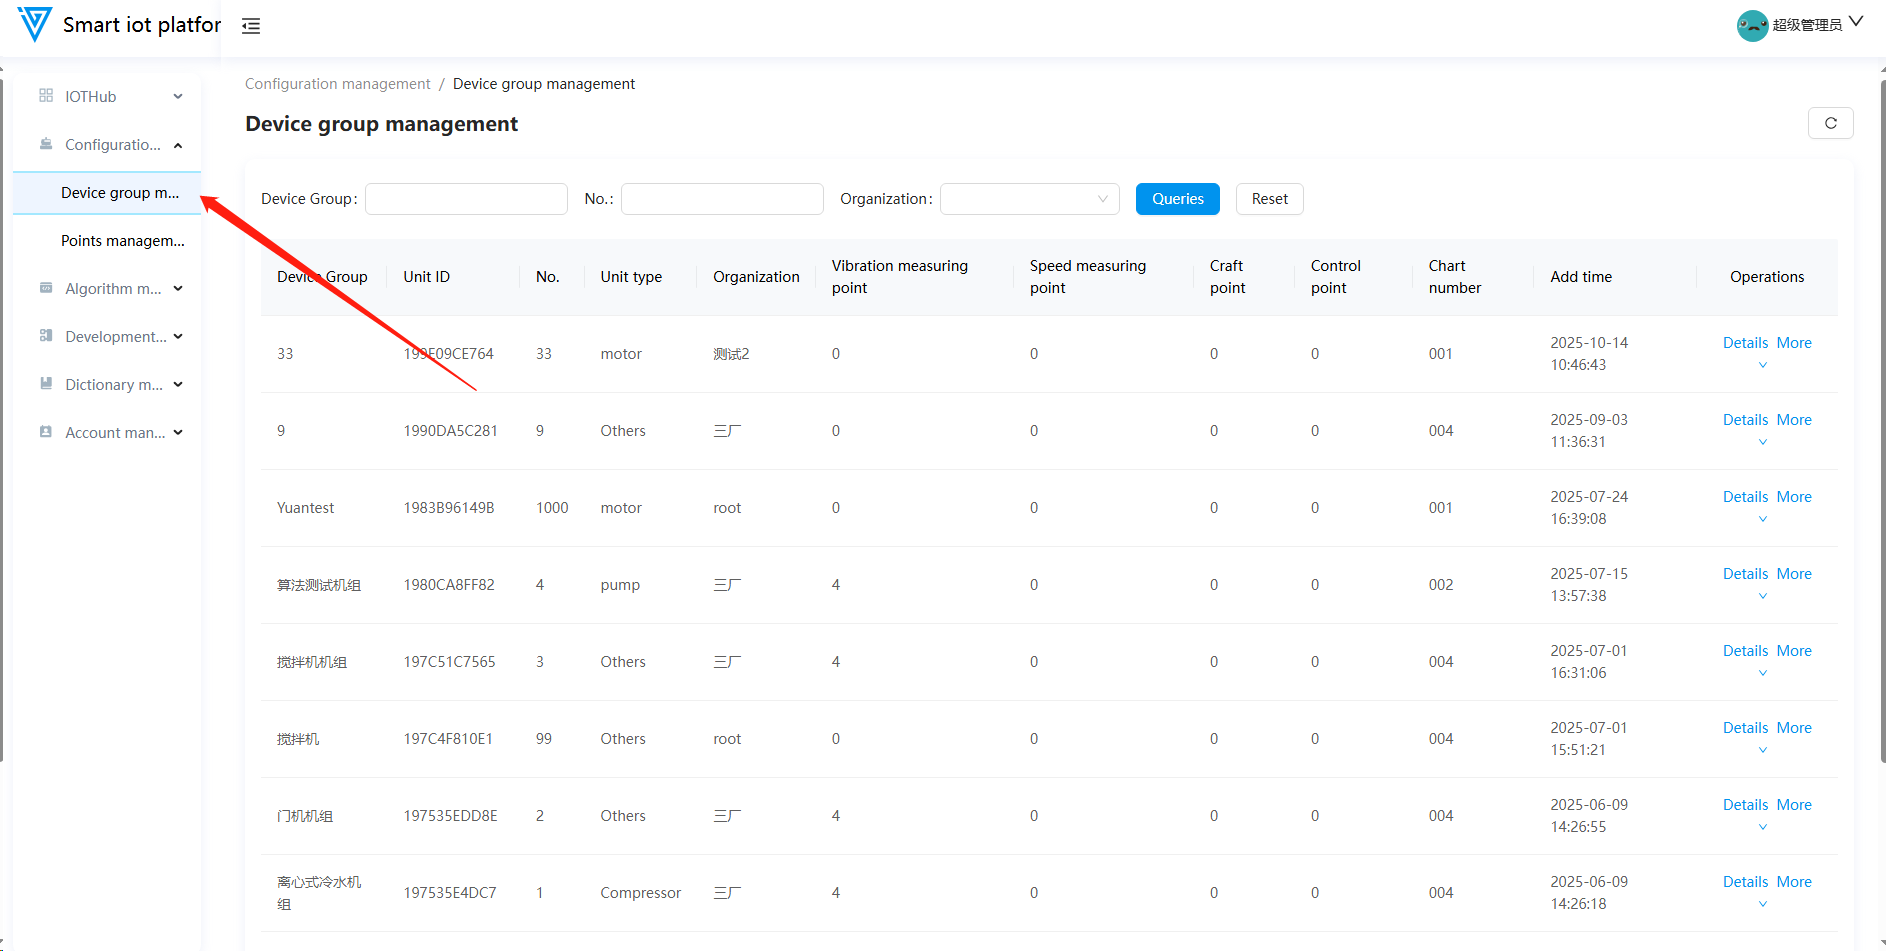Click the refresh icon button
Image resolution: width=1886 pixels, height=951 pixels.
point(1830,123)
